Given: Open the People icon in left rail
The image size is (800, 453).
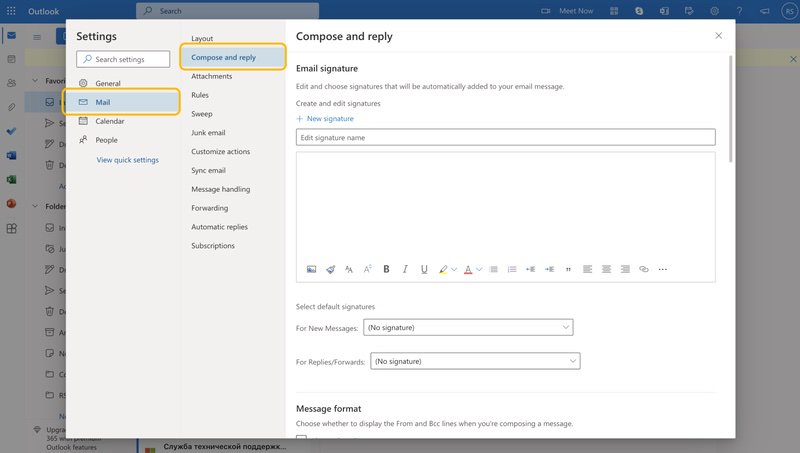Looking at the screenshot, I should click(x=11, y=83).
